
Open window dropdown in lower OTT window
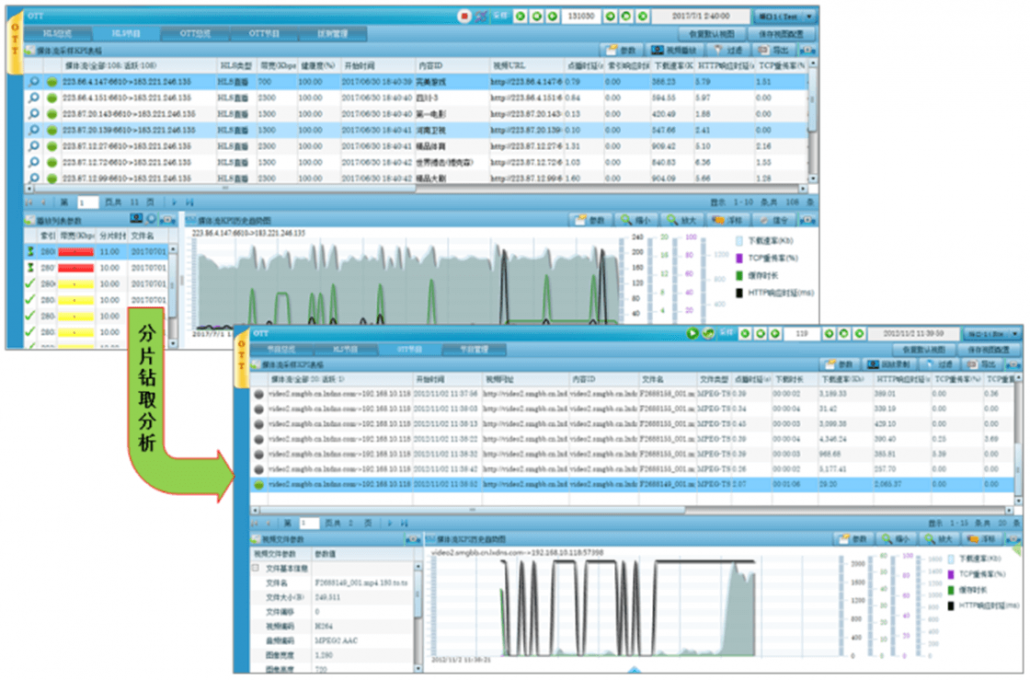[988, 333]
